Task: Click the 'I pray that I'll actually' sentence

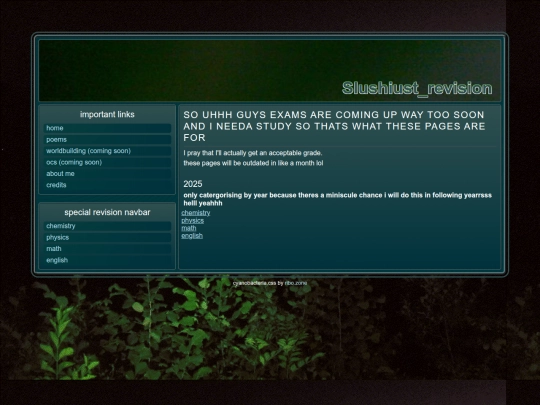Action: [x=253, y=153]
